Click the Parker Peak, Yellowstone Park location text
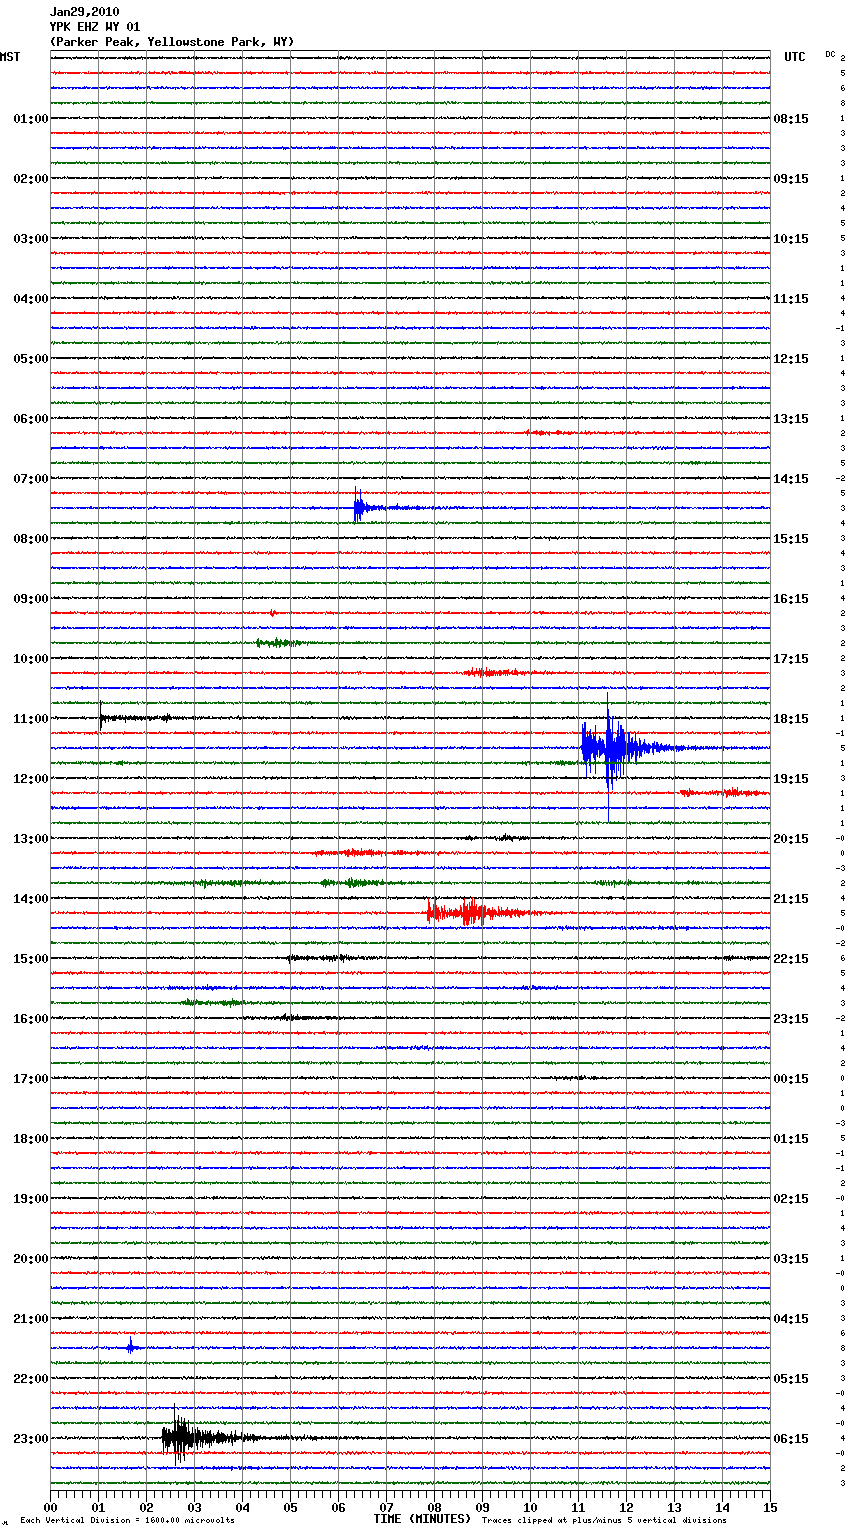850x1534 pixels. pyautogui.click(x=172, y=42)
